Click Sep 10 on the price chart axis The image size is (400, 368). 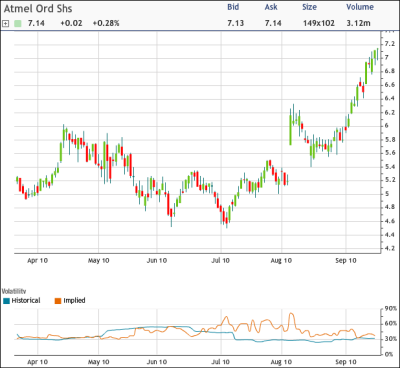click(x=346, y=261)
